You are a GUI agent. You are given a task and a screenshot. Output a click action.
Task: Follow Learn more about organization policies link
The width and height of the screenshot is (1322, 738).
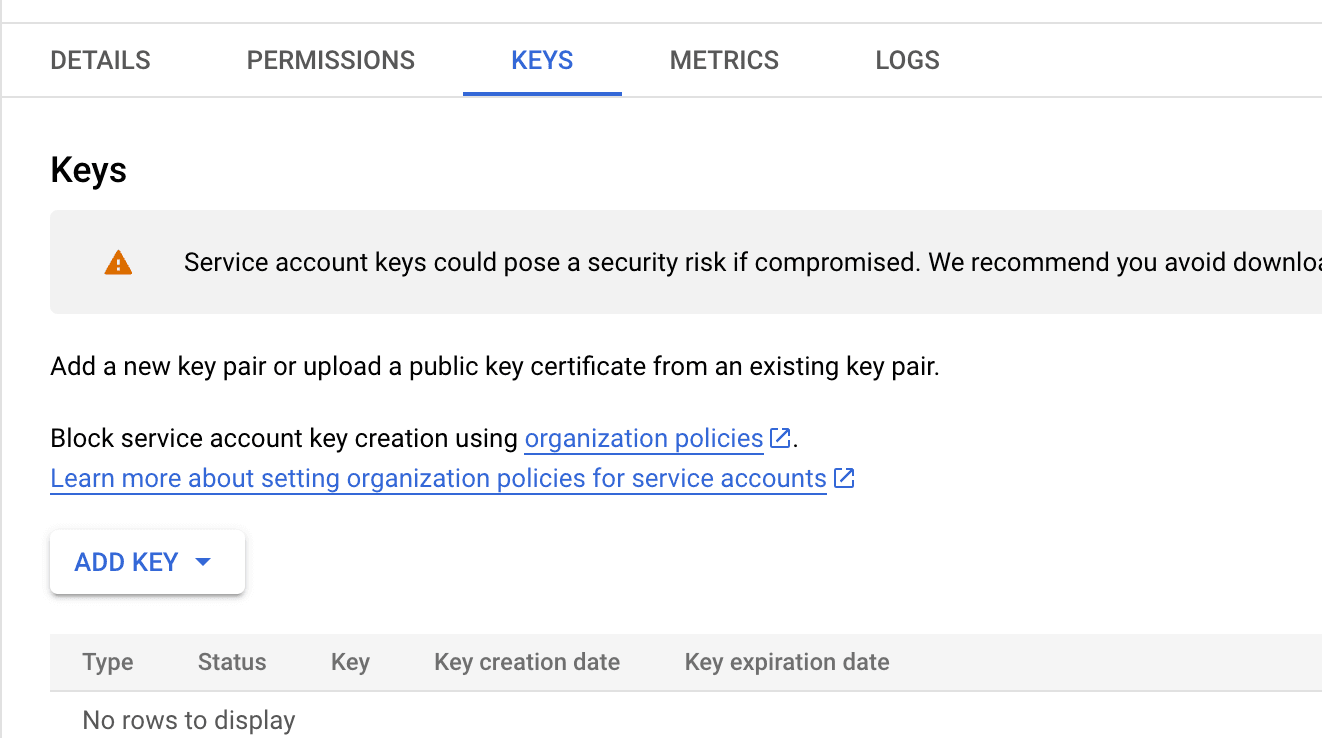(x=438, y=478)
